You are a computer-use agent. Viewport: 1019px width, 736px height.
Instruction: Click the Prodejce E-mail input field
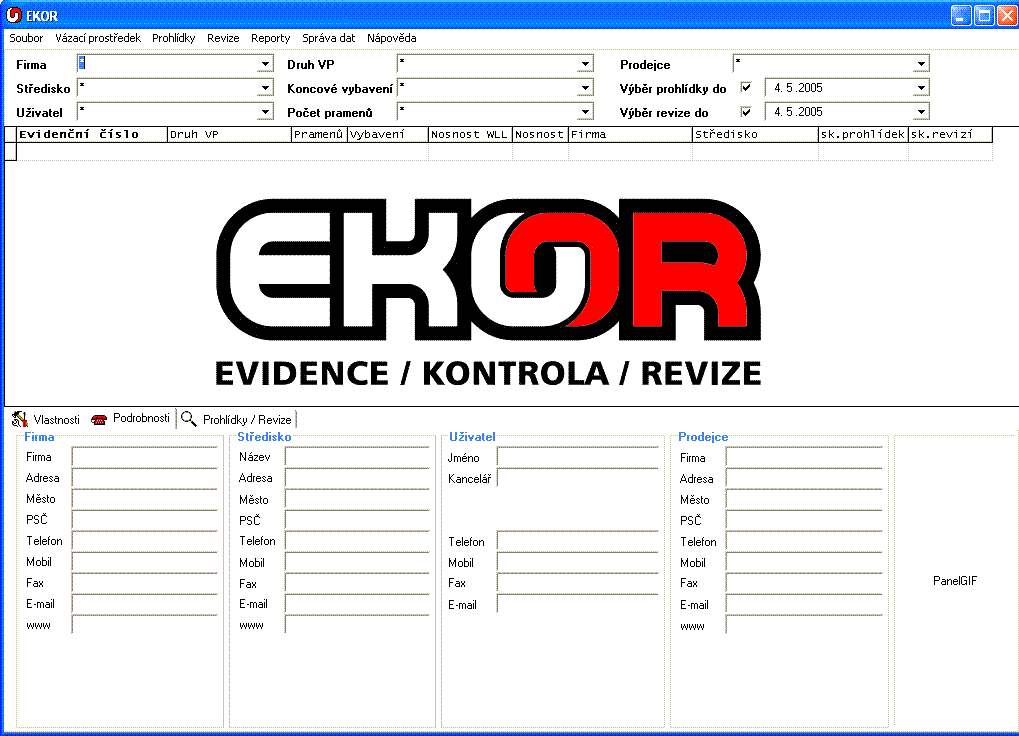point(804,604)
